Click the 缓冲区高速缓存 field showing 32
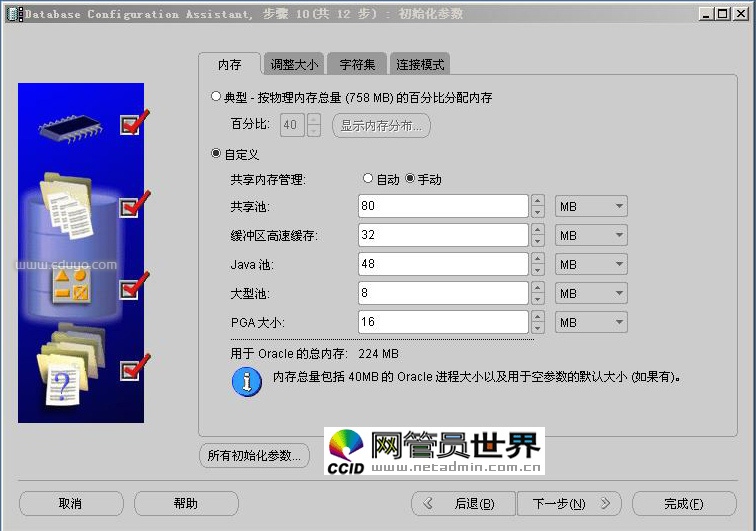Screen dimensions: 756x531 [443, 235]
